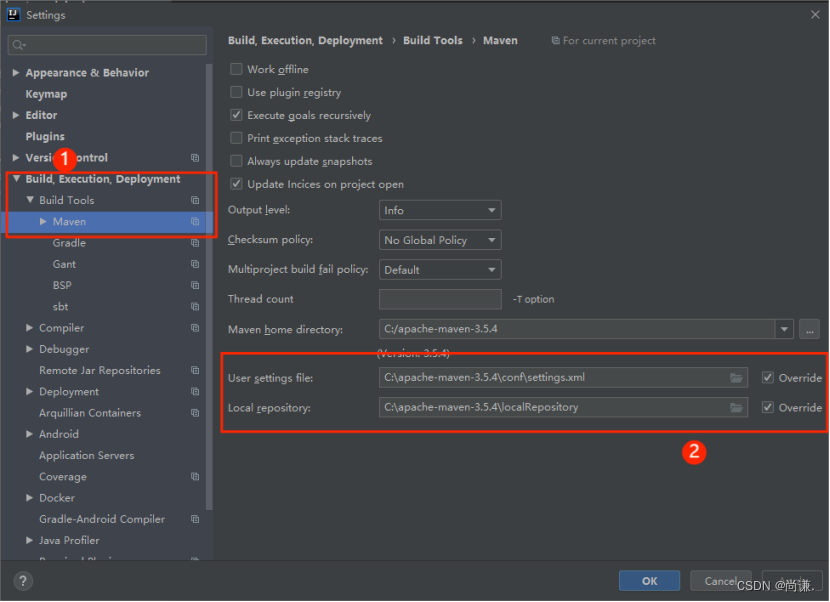The height and width of the screenshot is (602, 830).
Task: Select Keymap settings category
Action: 46,94
